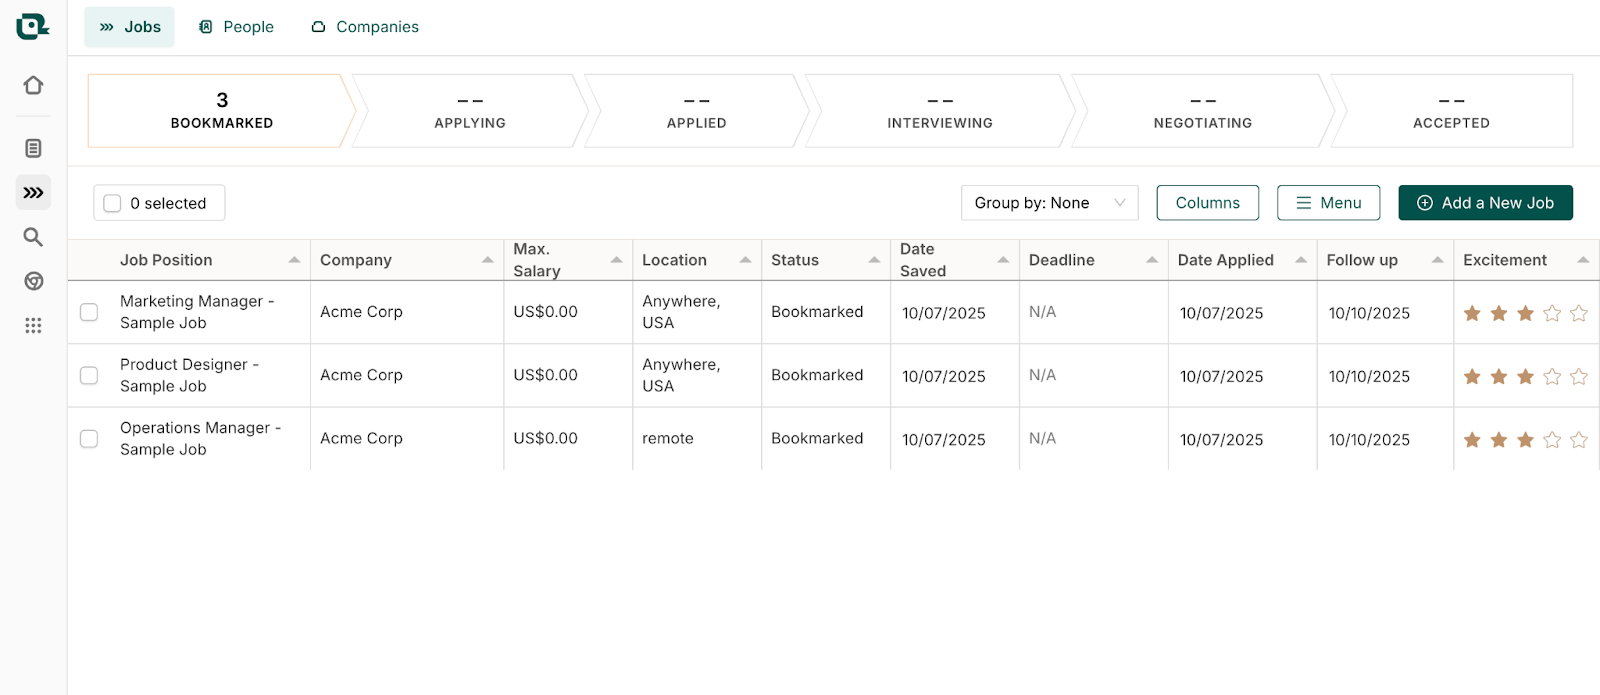Click the app logo at top left
Screen dimensions: 1600x695
32,27
